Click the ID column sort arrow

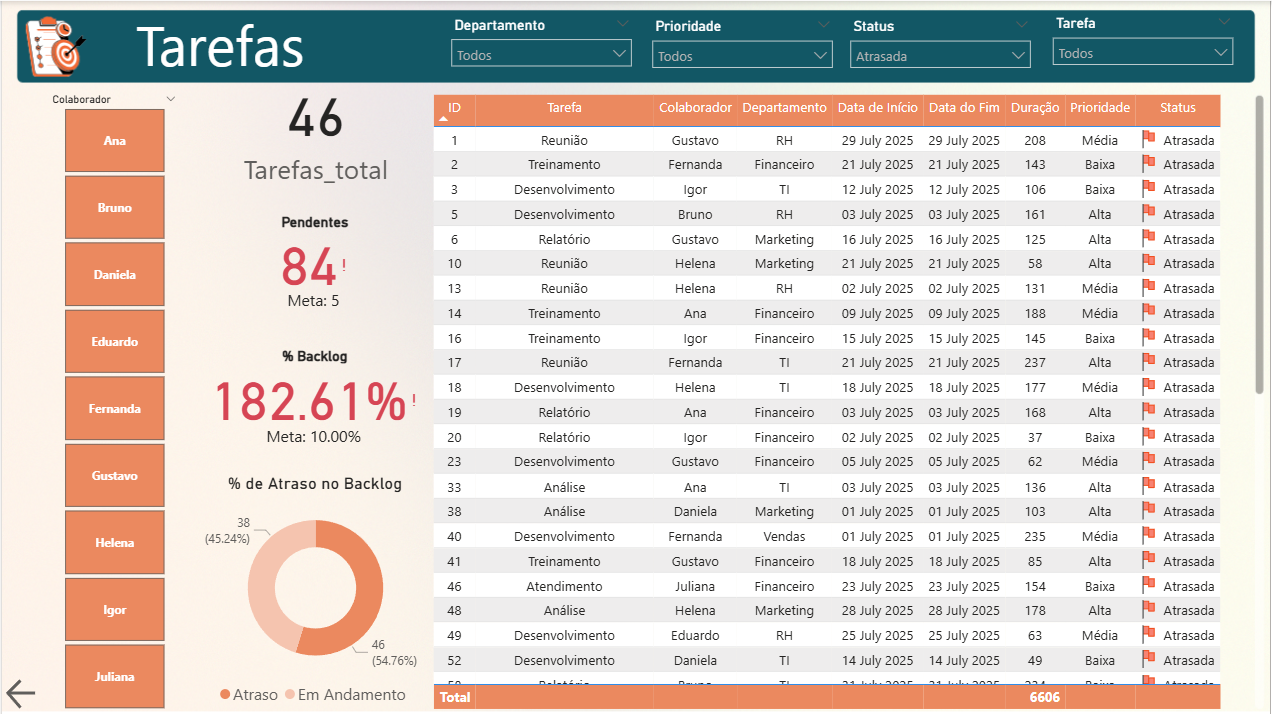[444, 119]
